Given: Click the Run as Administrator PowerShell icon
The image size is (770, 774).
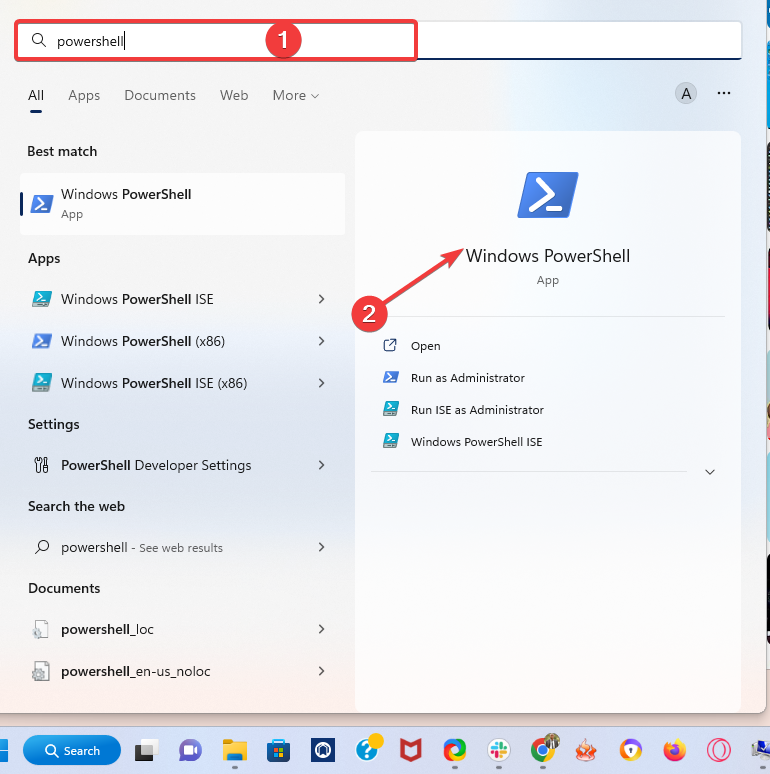Looking at the screenshot, I should click(x=391, y=377).
